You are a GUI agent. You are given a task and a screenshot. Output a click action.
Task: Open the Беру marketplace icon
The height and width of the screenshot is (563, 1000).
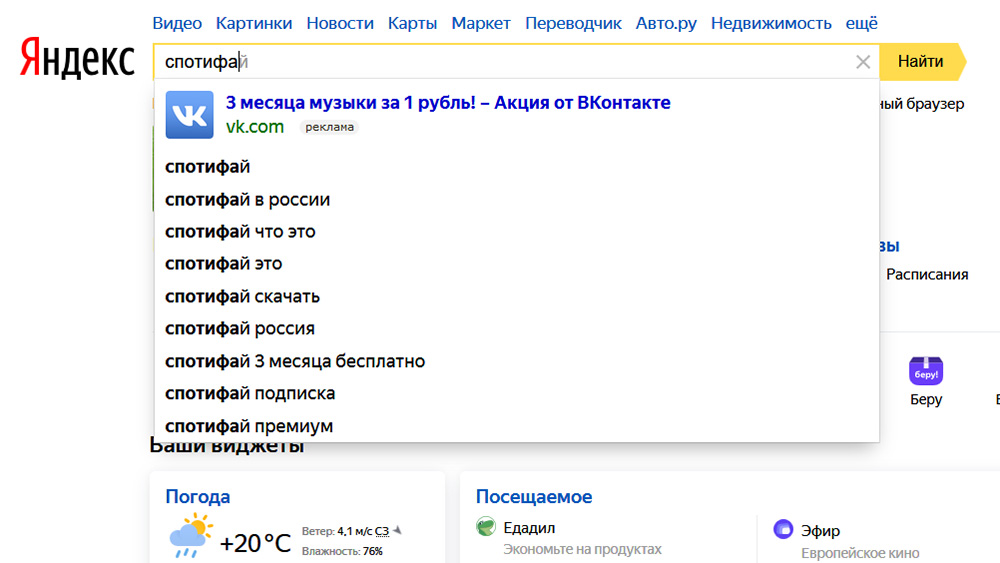point(926,371)
